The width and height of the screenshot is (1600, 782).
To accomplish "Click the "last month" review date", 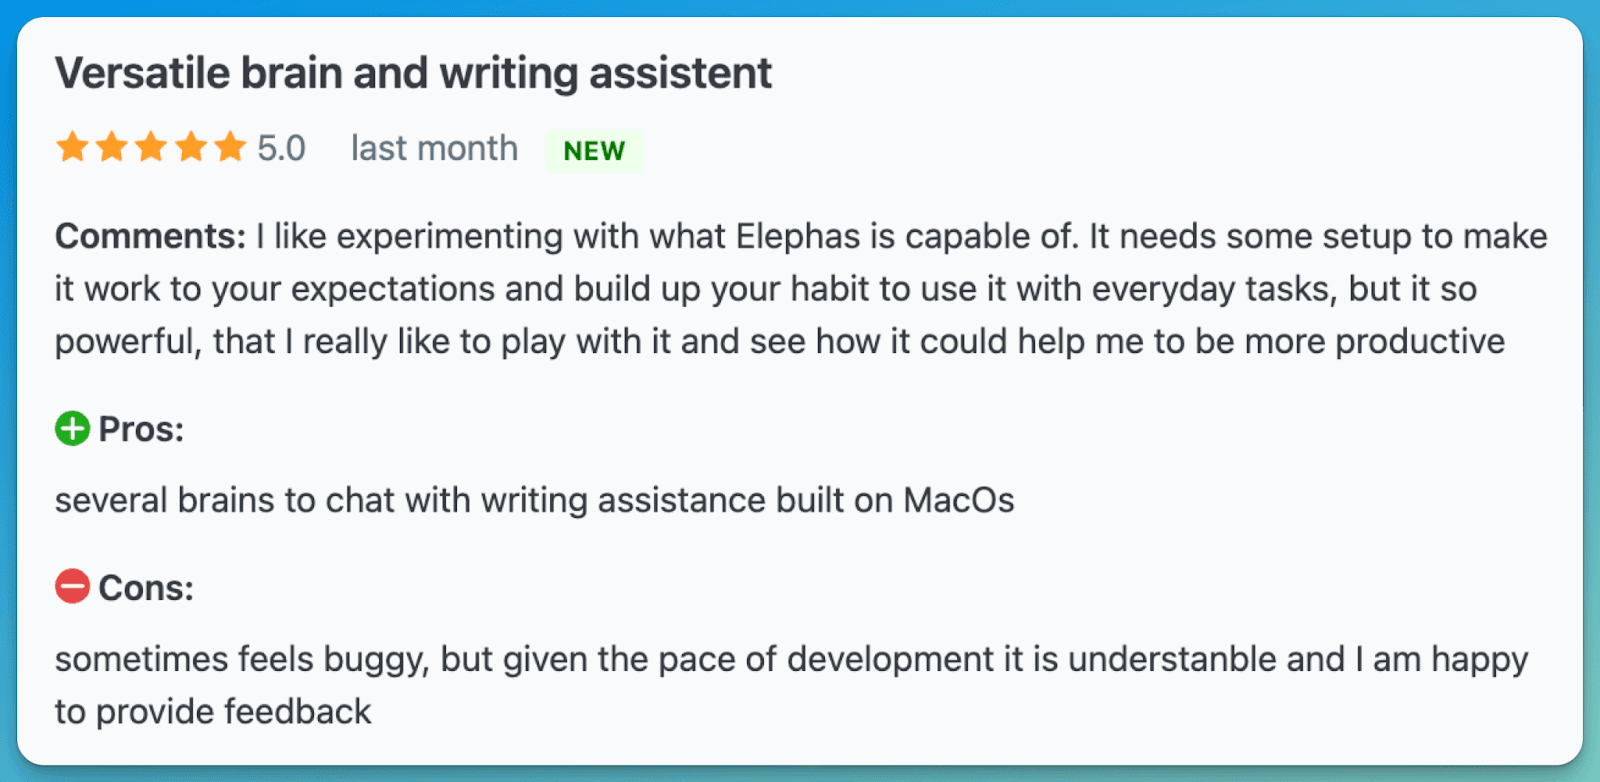I will pyautogui.click(x=434, y=148).
